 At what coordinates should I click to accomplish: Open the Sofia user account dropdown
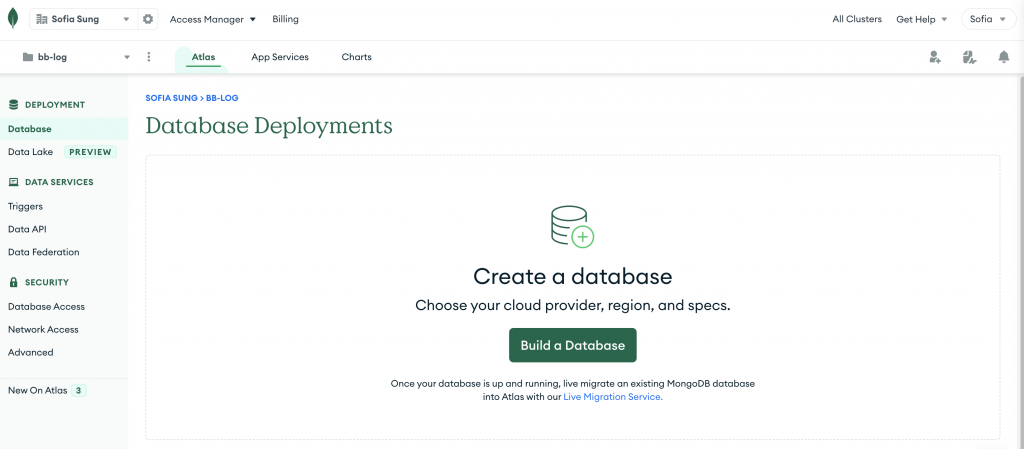(988, 20)
